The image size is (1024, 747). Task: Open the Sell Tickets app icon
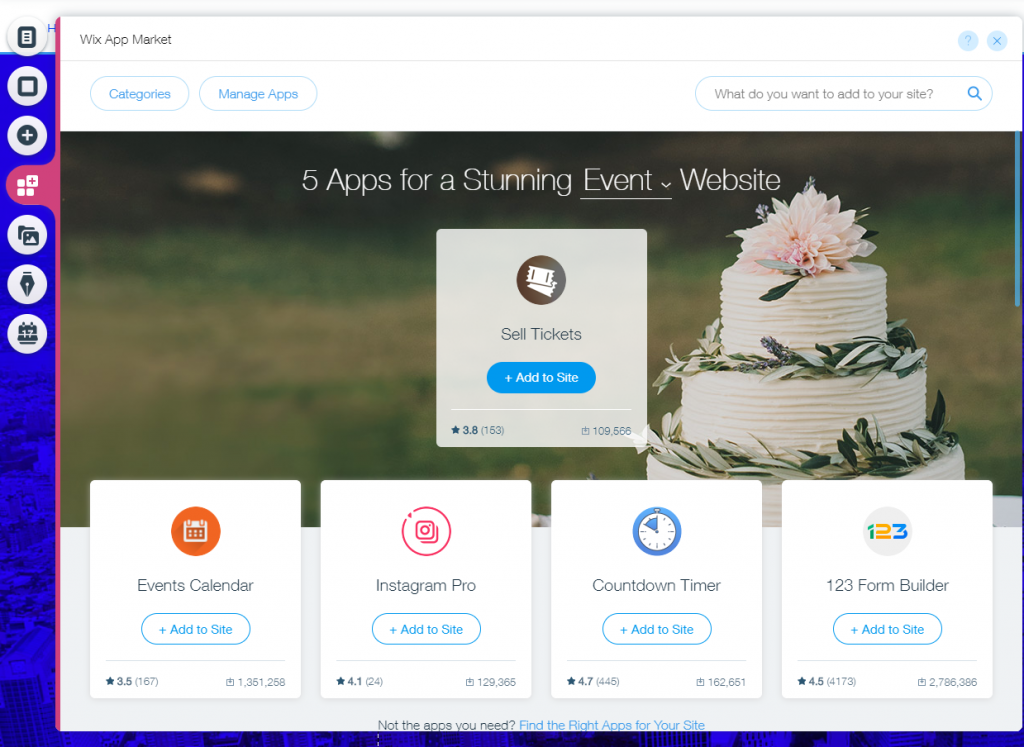coord(541,280)
